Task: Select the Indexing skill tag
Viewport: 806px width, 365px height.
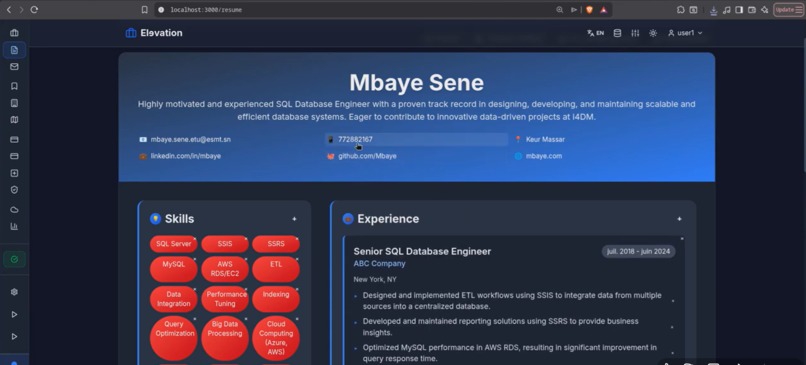Action: pyautogui.click(x=276, y=299)
